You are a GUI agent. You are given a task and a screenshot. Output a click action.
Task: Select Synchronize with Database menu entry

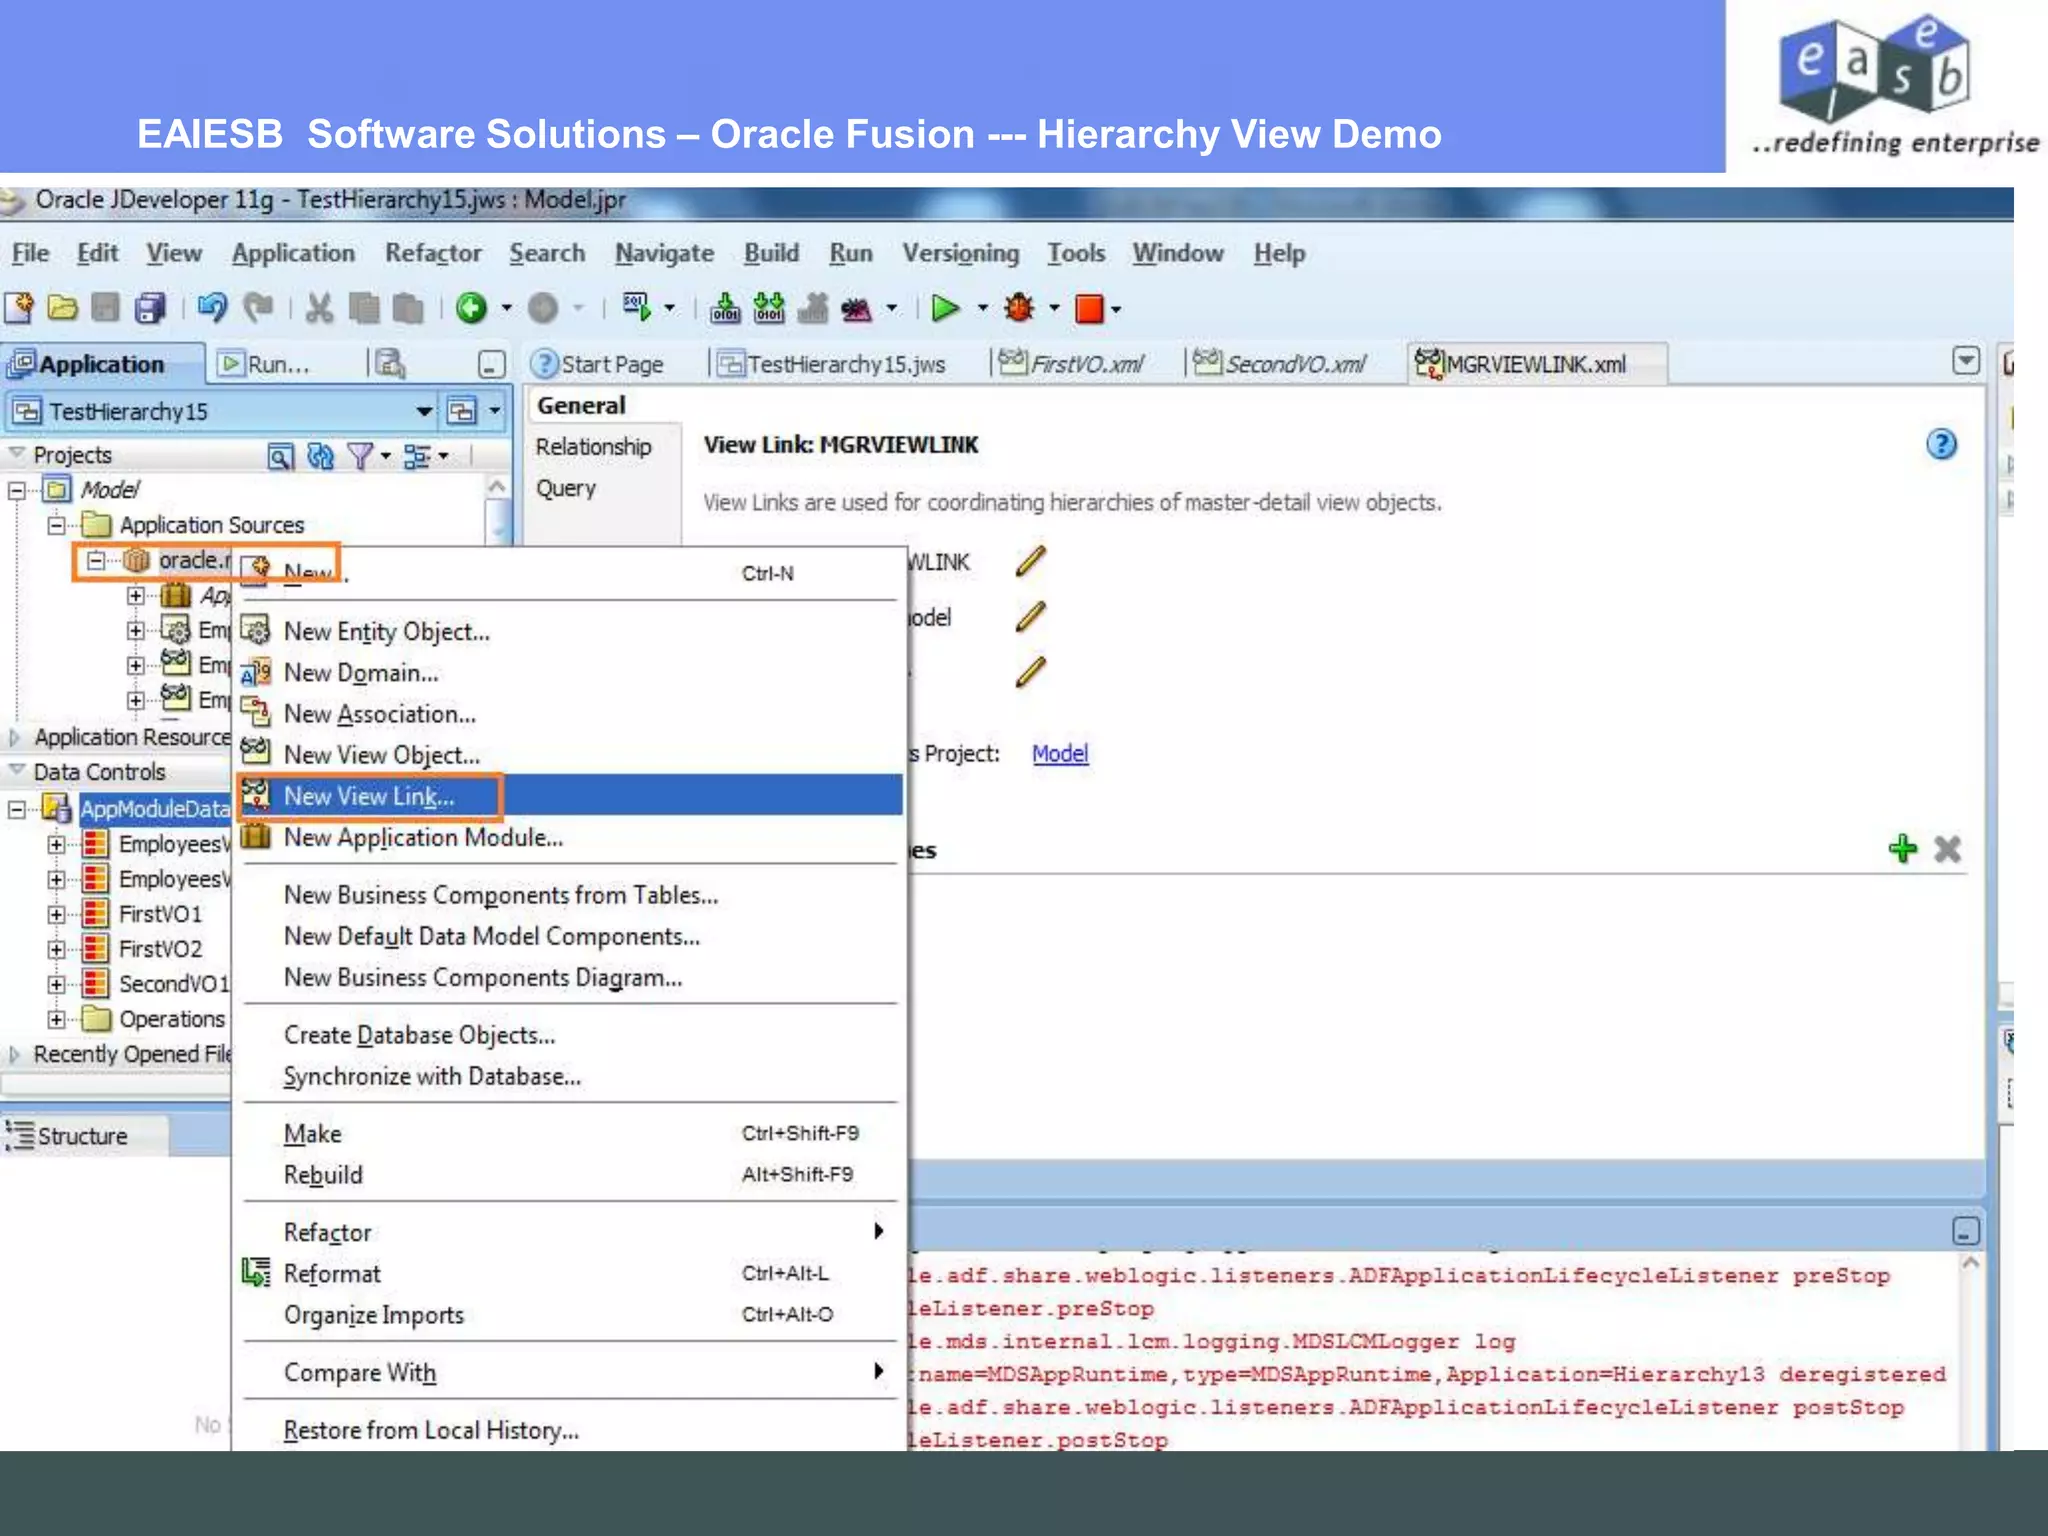570,1076
